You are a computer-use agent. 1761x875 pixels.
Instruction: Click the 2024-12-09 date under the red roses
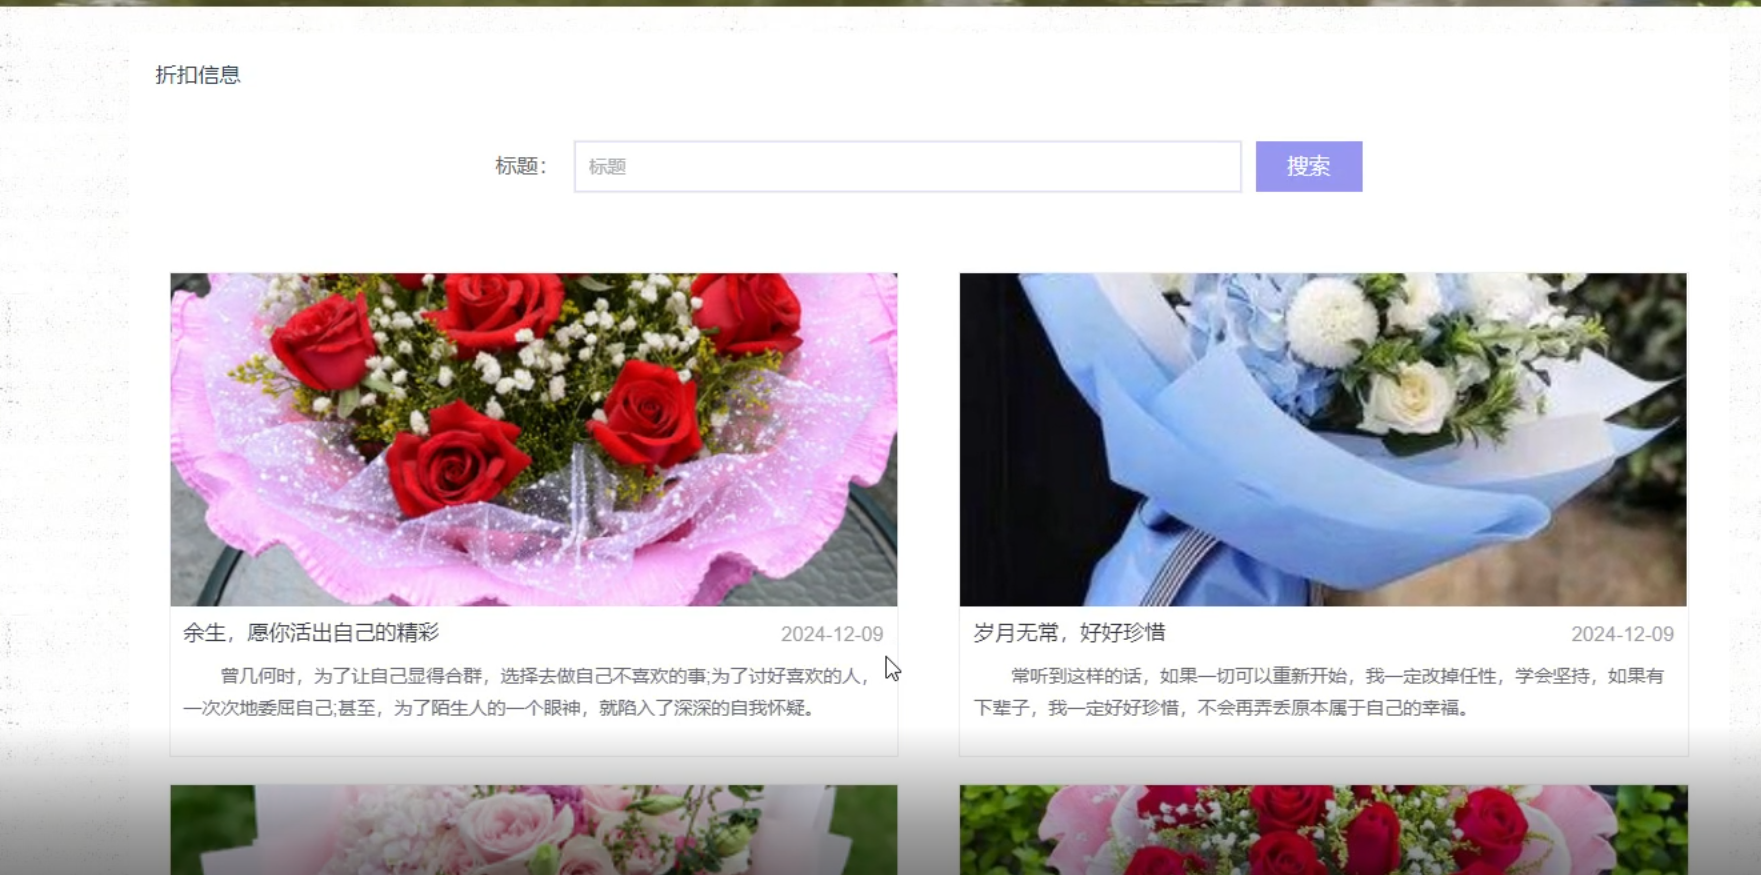[x=831, y=634]
